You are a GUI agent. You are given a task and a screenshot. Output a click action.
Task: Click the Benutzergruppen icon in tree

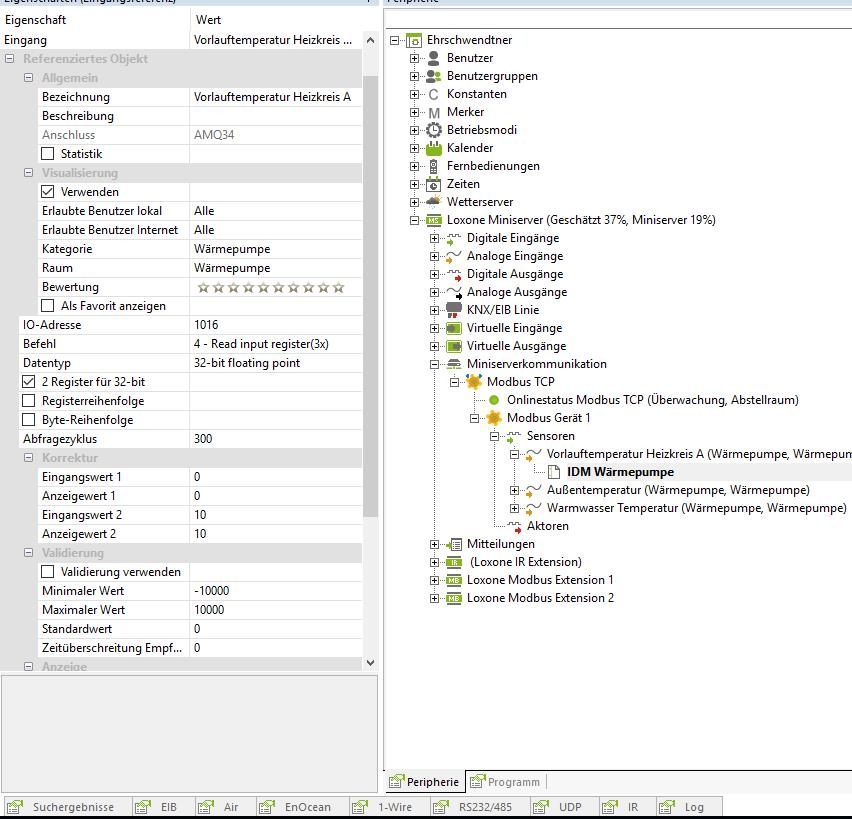(x=434, y=76)
